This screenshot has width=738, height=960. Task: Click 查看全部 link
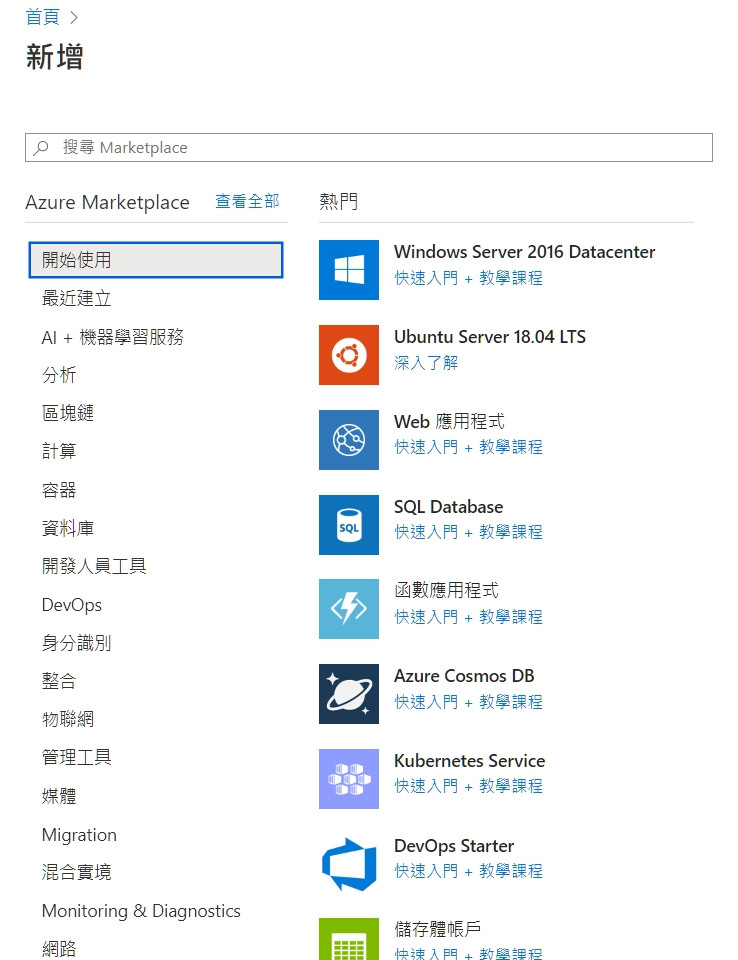tap(247, 201)
